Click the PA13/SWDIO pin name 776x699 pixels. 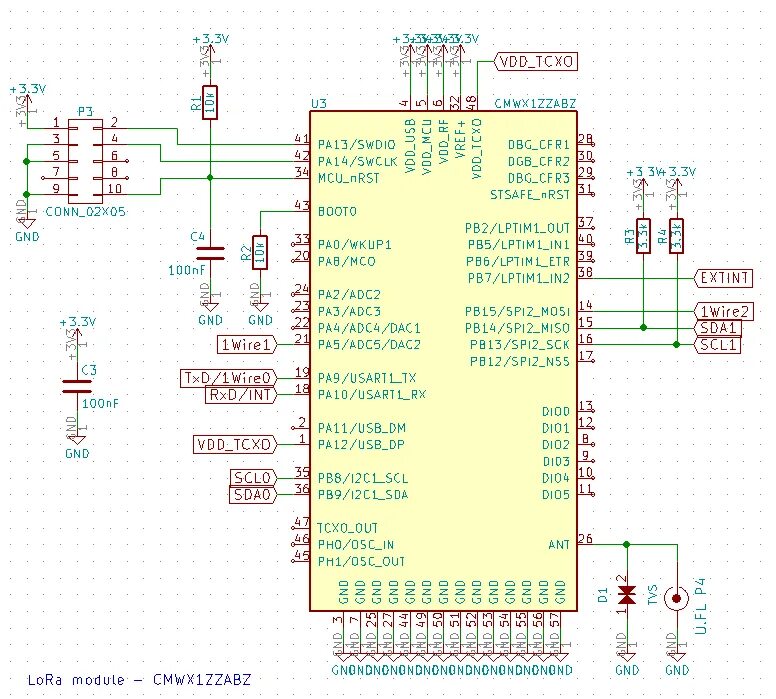(x=357, y=145)
